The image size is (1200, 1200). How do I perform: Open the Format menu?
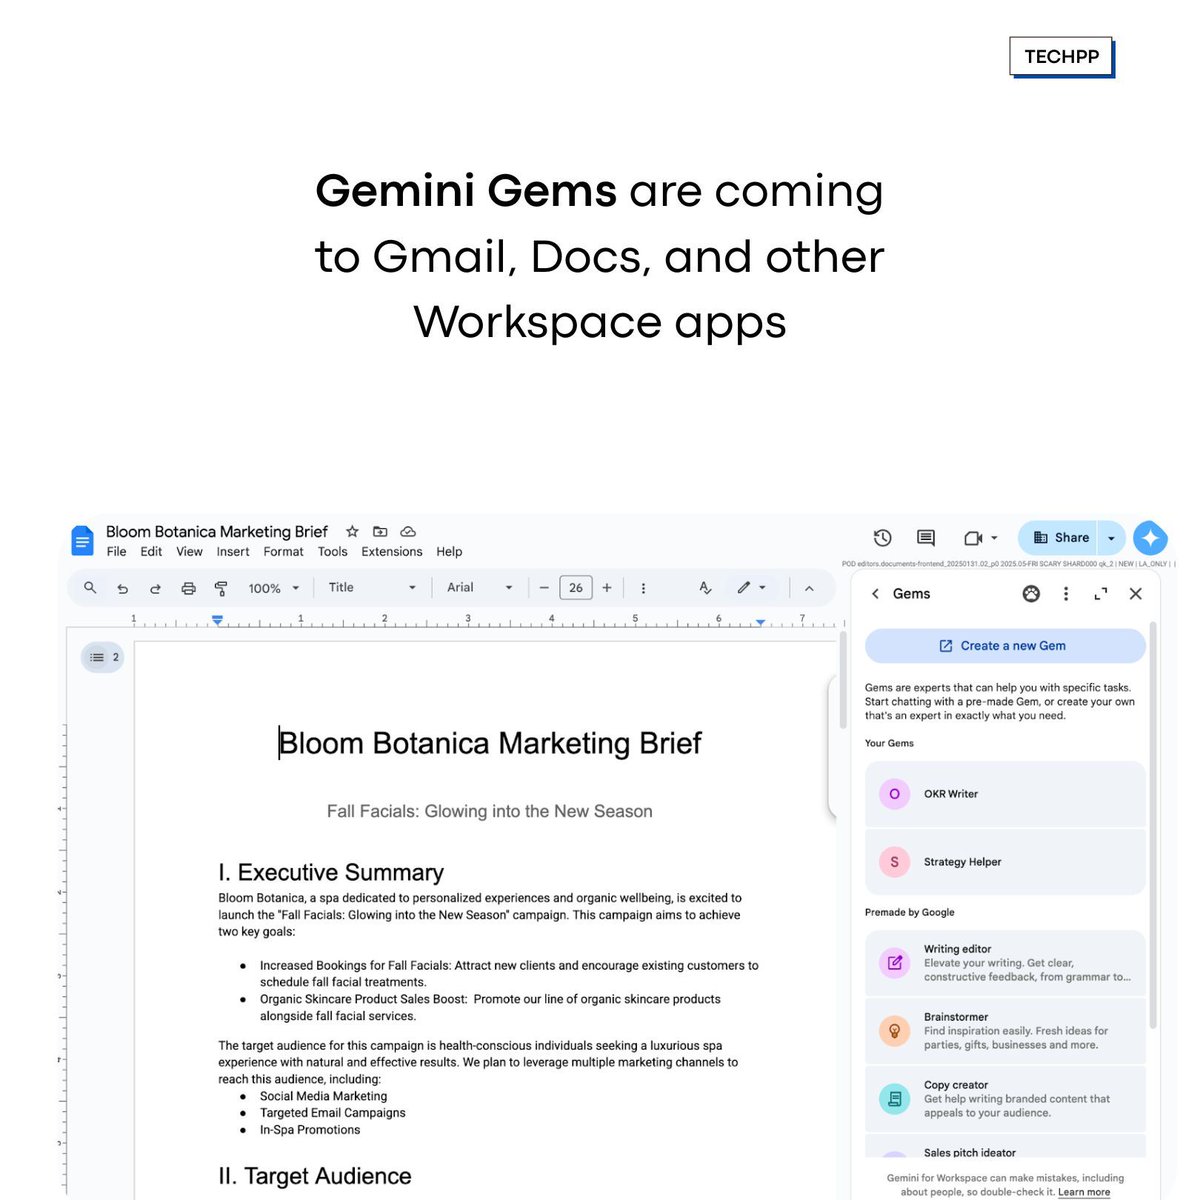pyautogui.click(x=283, y=551)
